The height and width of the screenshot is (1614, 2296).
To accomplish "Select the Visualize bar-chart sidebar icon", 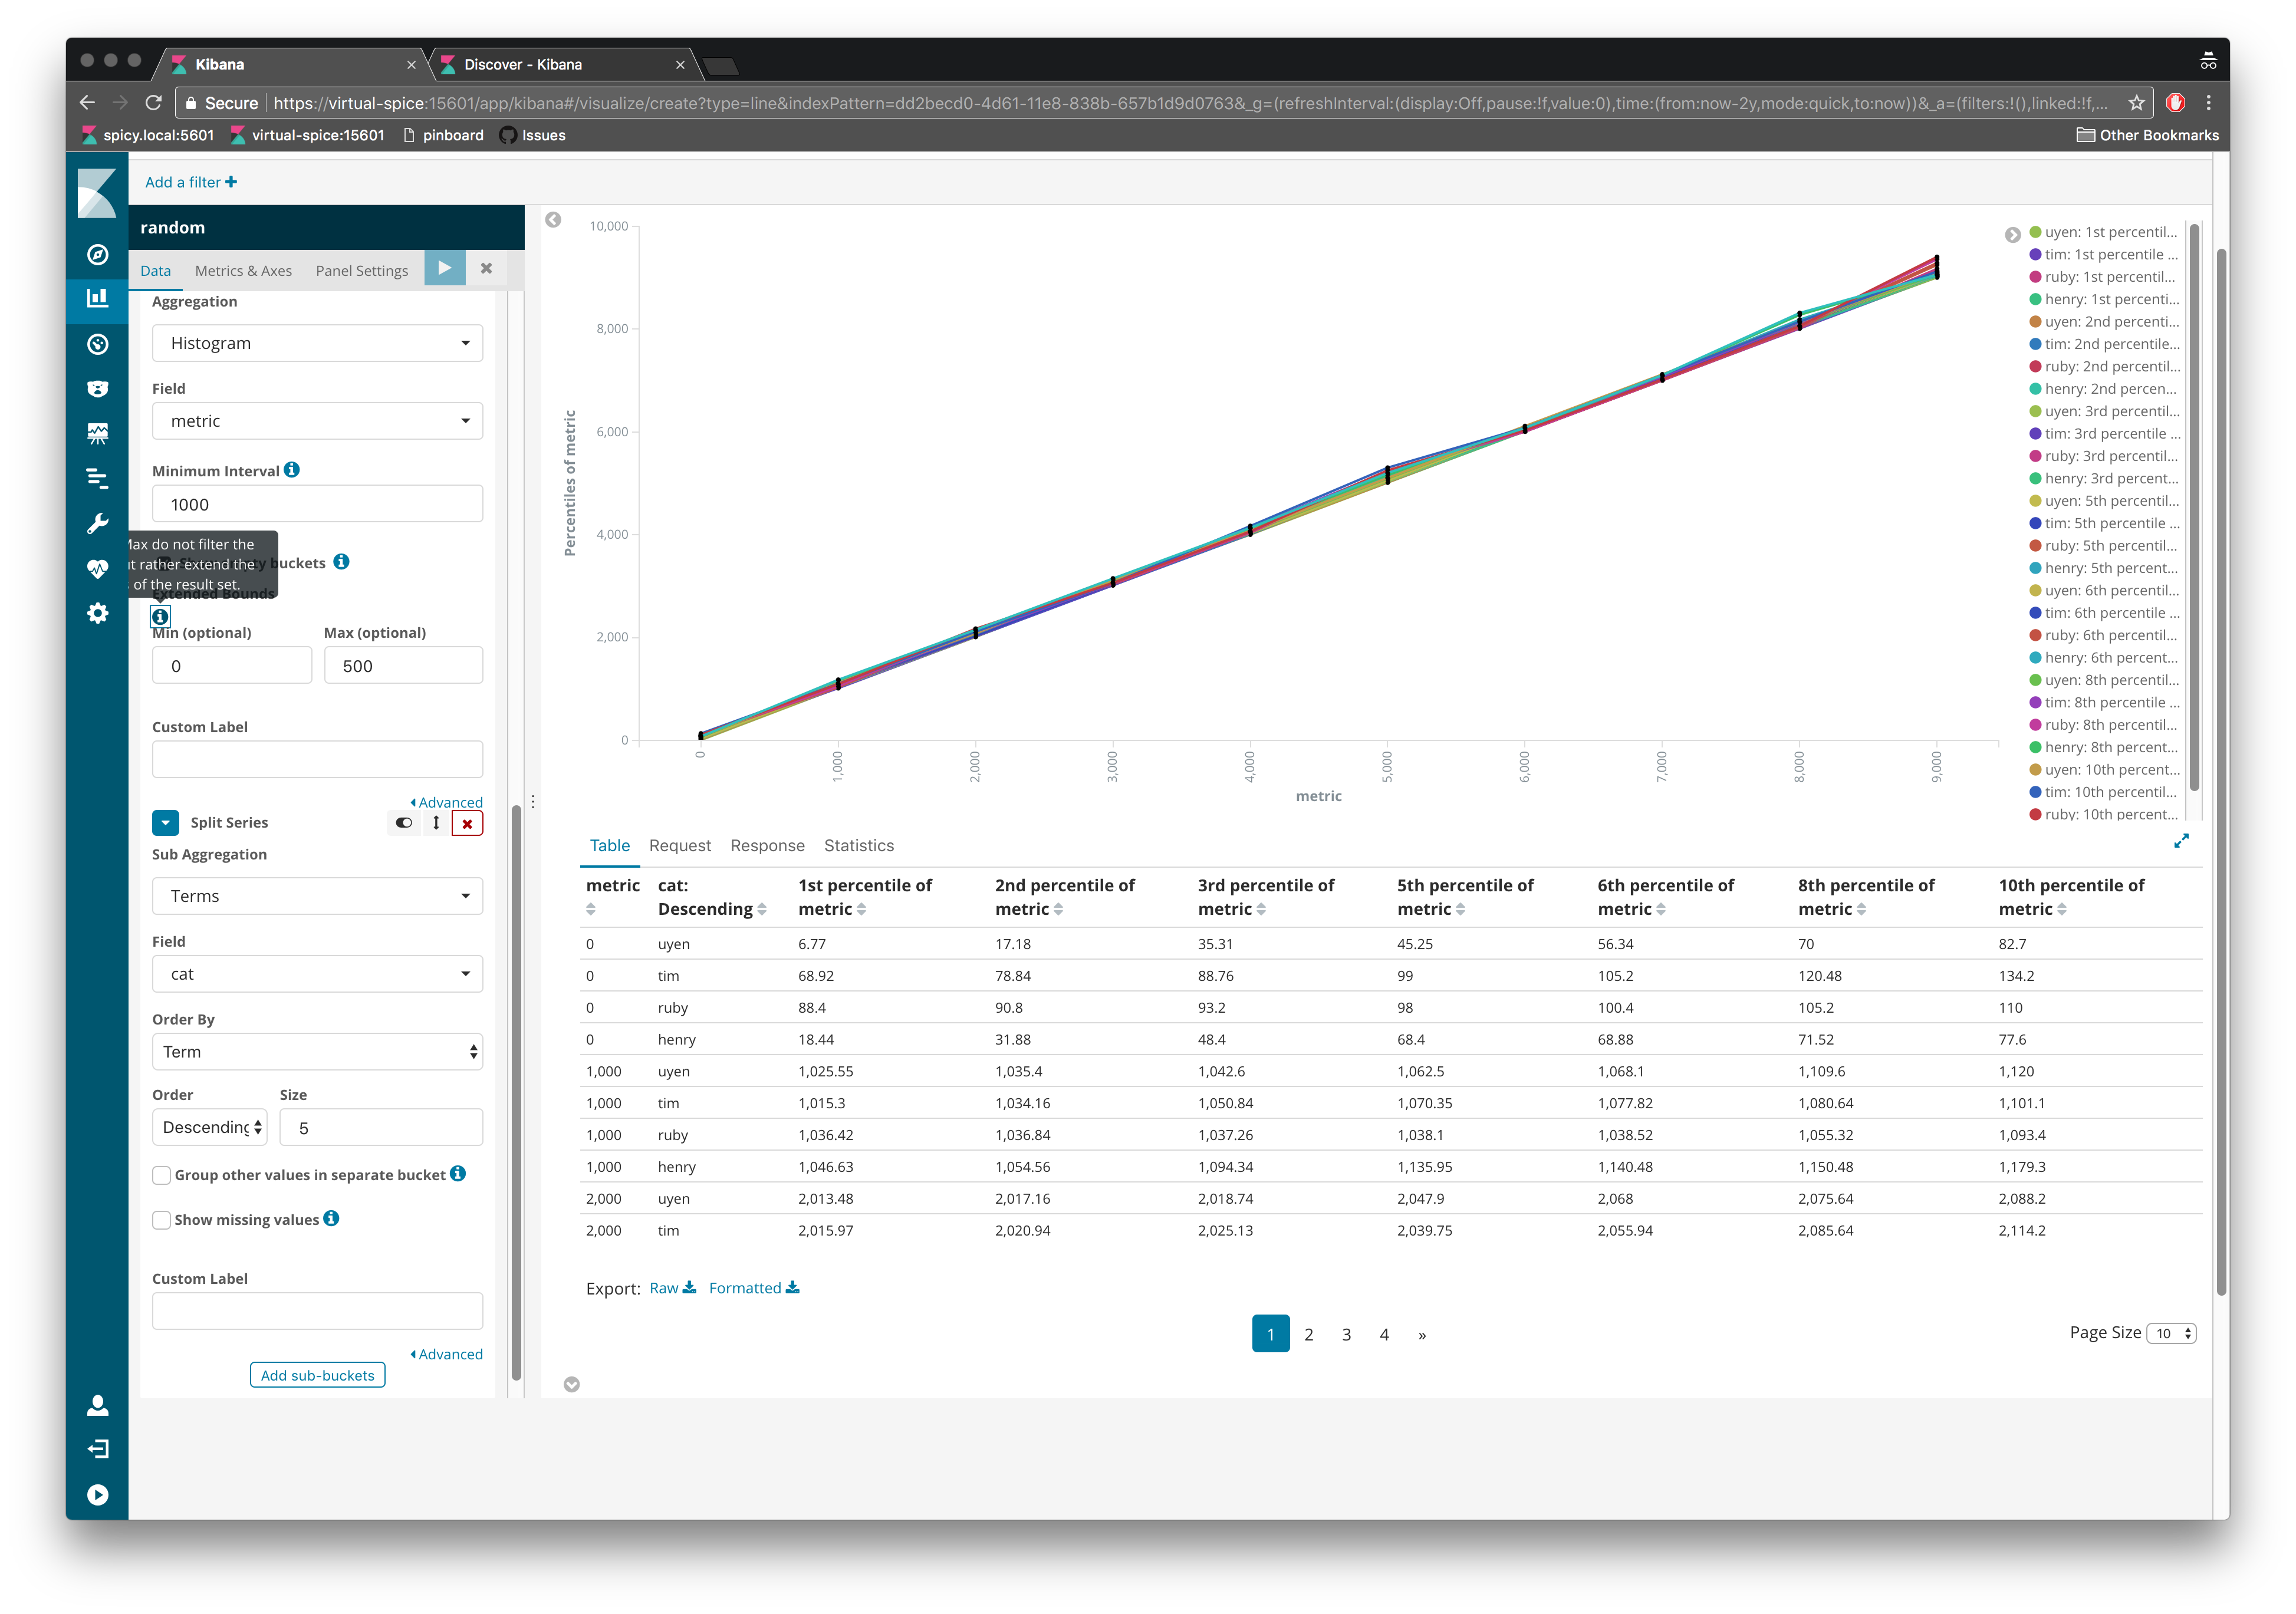I will [97, 300].
